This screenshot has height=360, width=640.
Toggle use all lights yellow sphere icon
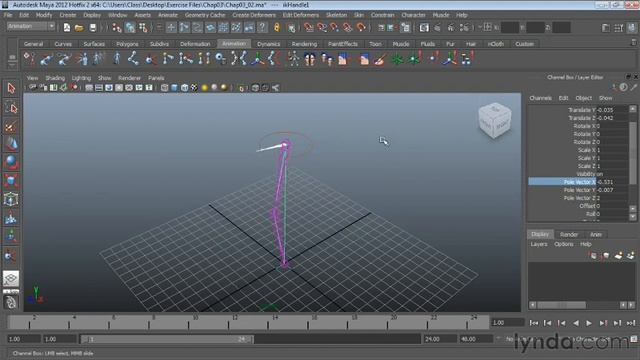click(x=204, y=87)
